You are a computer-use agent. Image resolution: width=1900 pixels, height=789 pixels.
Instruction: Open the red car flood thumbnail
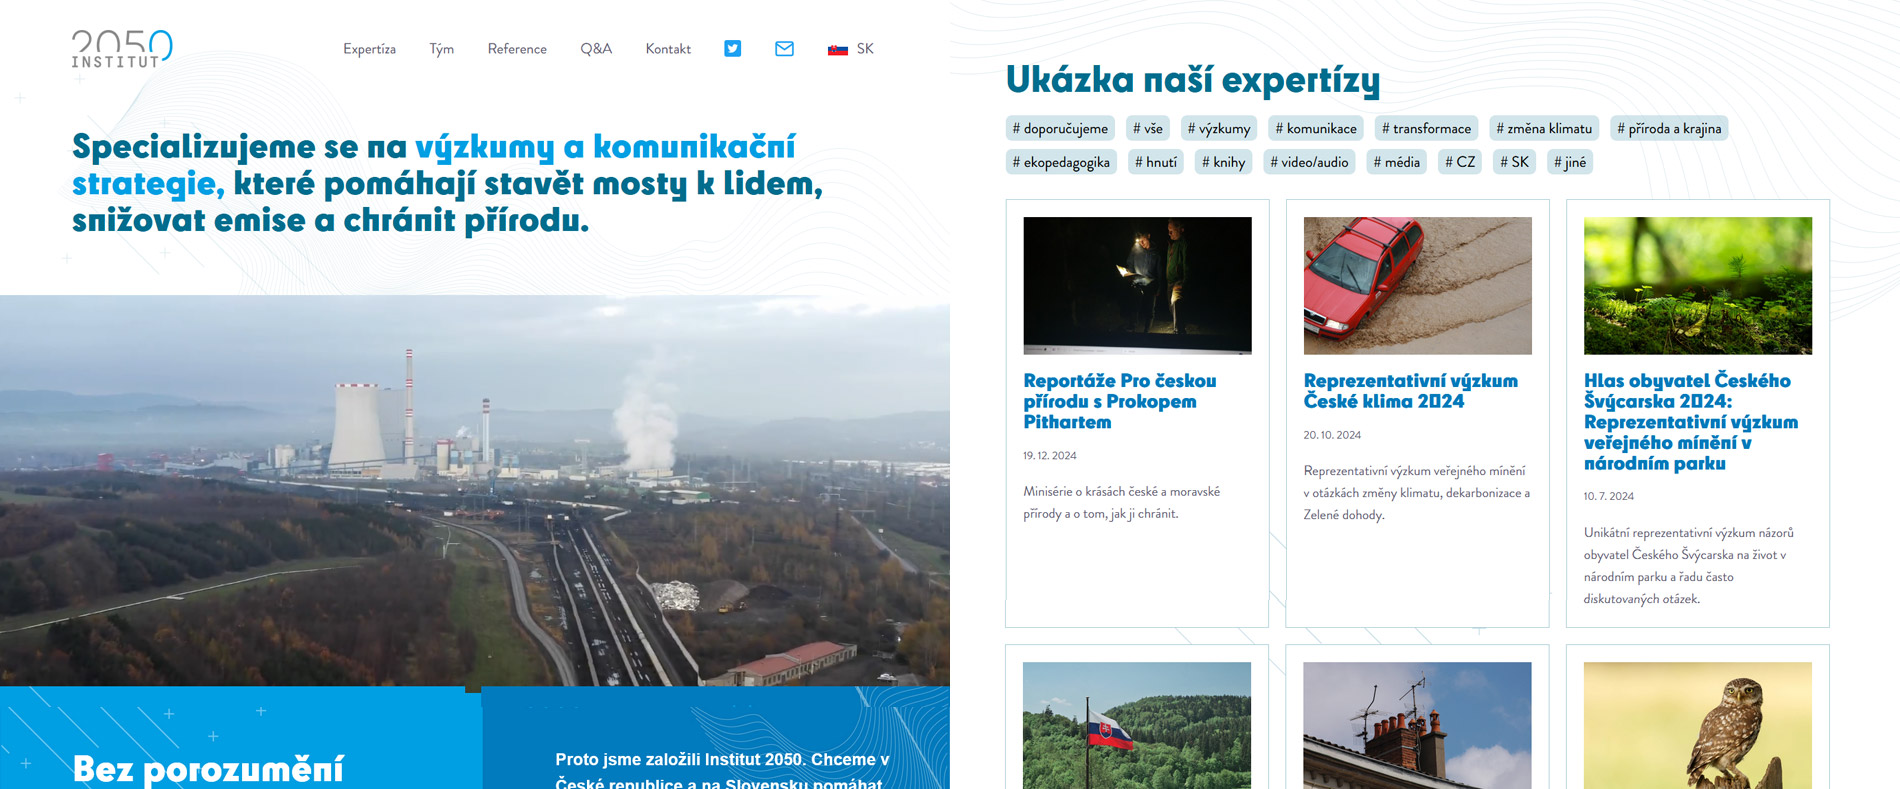click(x=1417, y=286)
